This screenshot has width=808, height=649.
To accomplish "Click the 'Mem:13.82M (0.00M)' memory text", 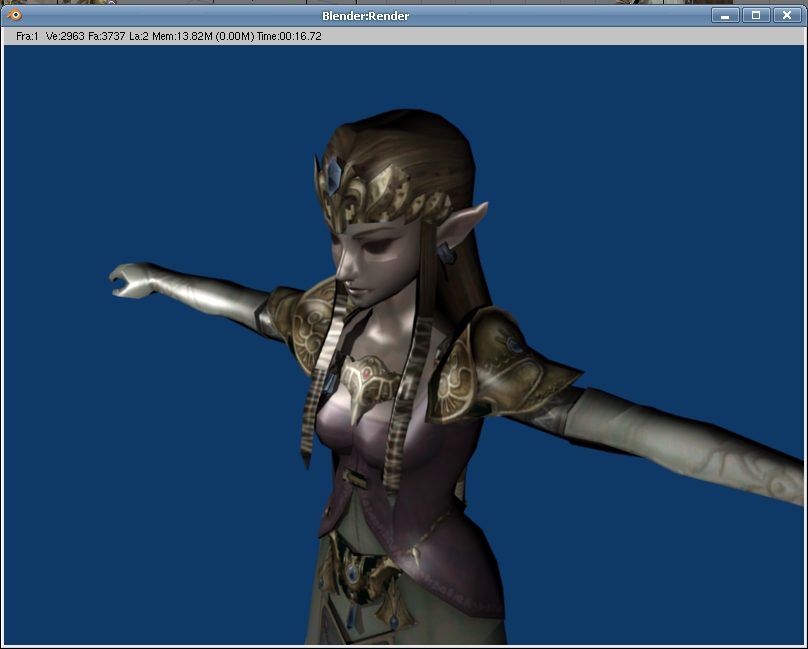I will coord(203,36).
